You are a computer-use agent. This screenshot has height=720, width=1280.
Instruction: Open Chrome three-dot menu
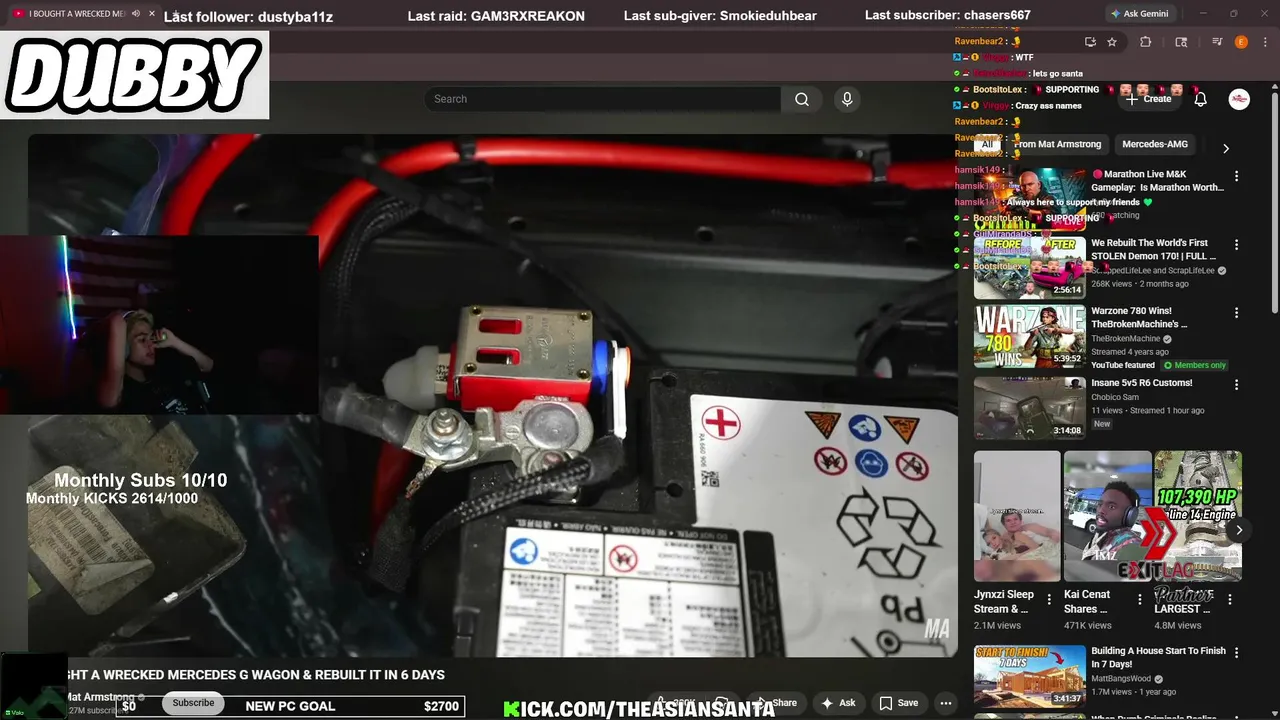click(x=1264, y=42)
